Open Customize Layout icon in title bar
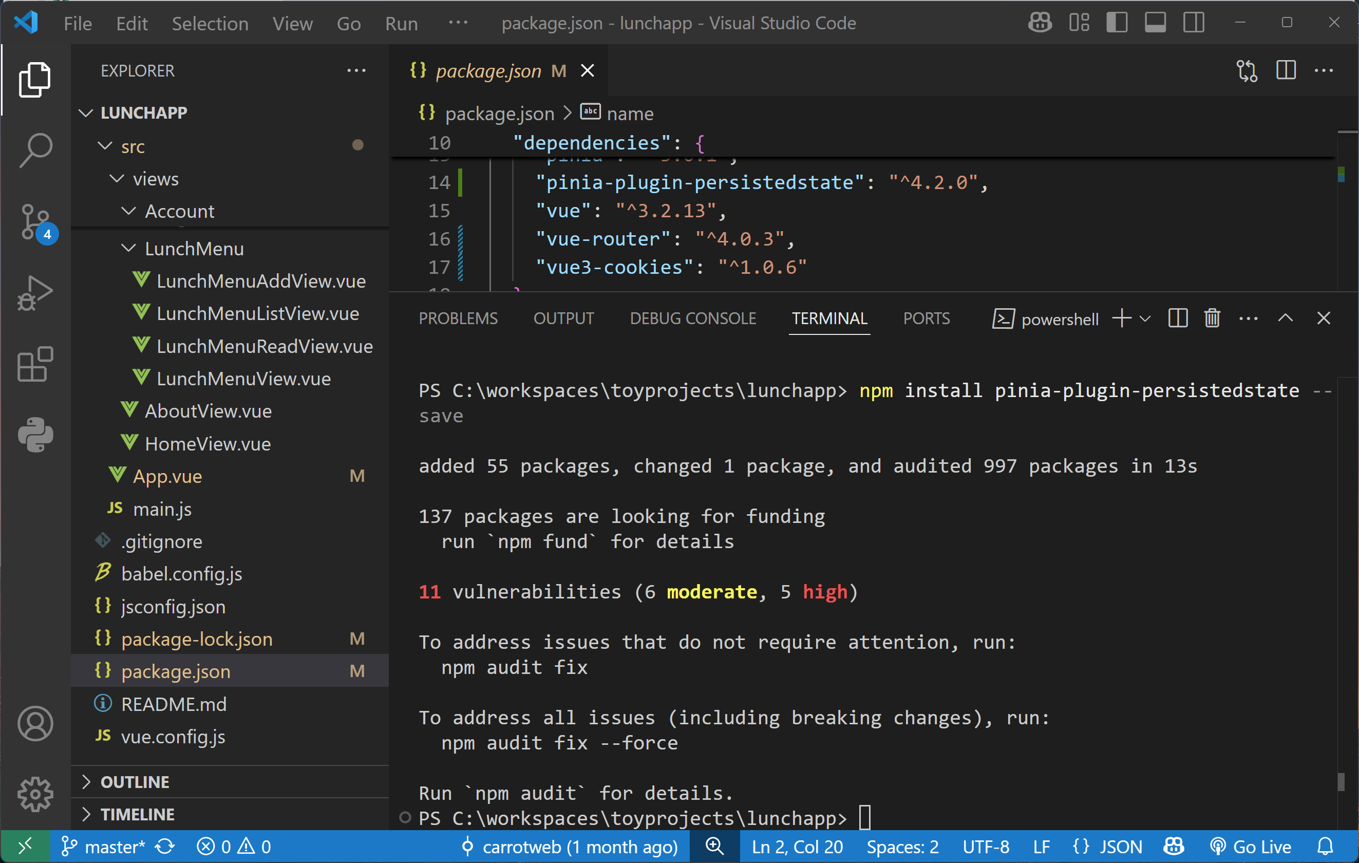 click(x=1079, y=22)
